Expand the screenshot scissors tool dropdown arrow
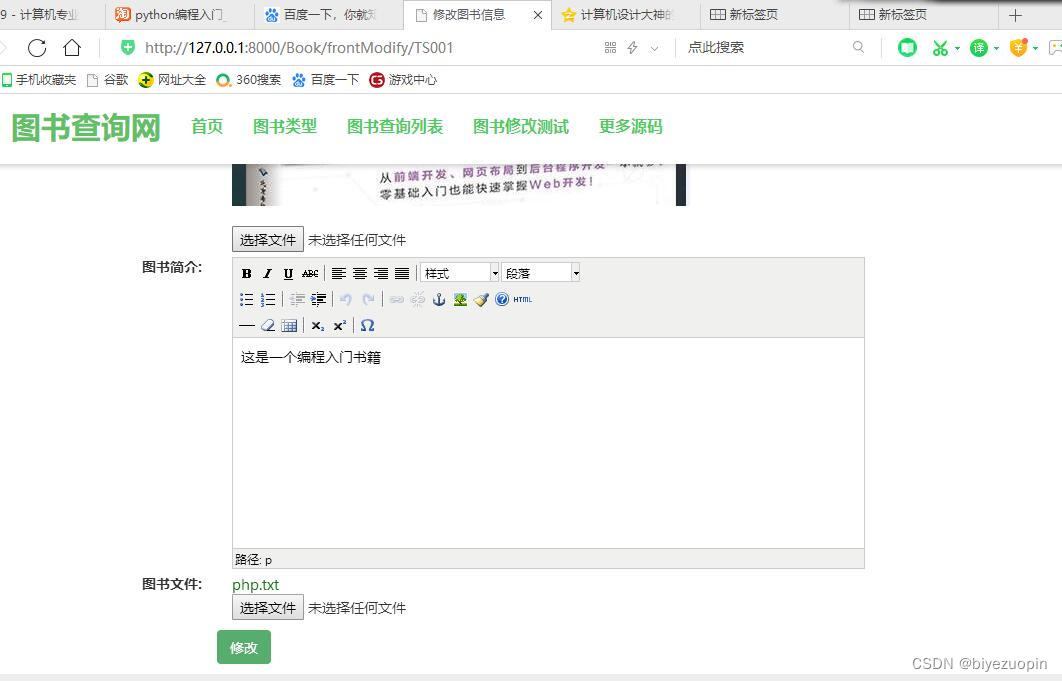1062x681 pixels. click(x=957, y=47)
